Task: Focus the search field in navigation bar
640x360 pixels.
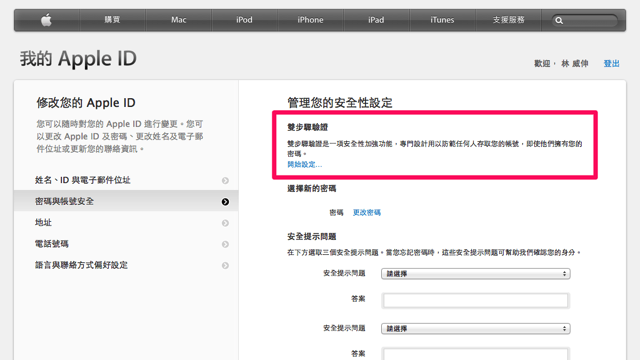Action: 584,20
